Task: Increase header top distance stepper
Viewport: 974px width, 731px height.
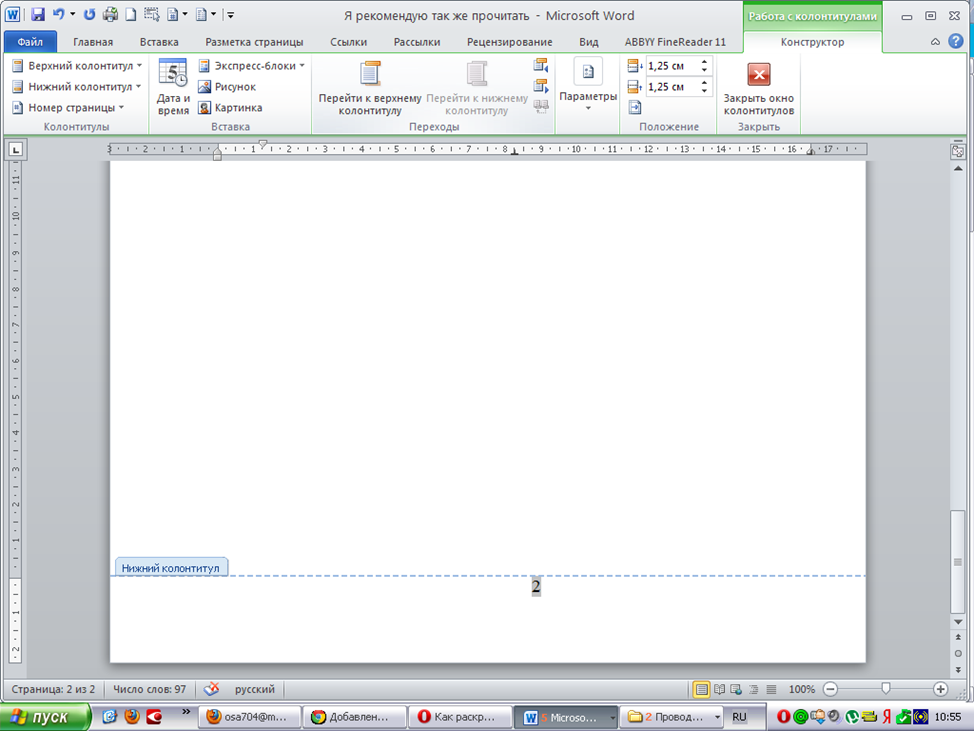Action: click(704, 61)
